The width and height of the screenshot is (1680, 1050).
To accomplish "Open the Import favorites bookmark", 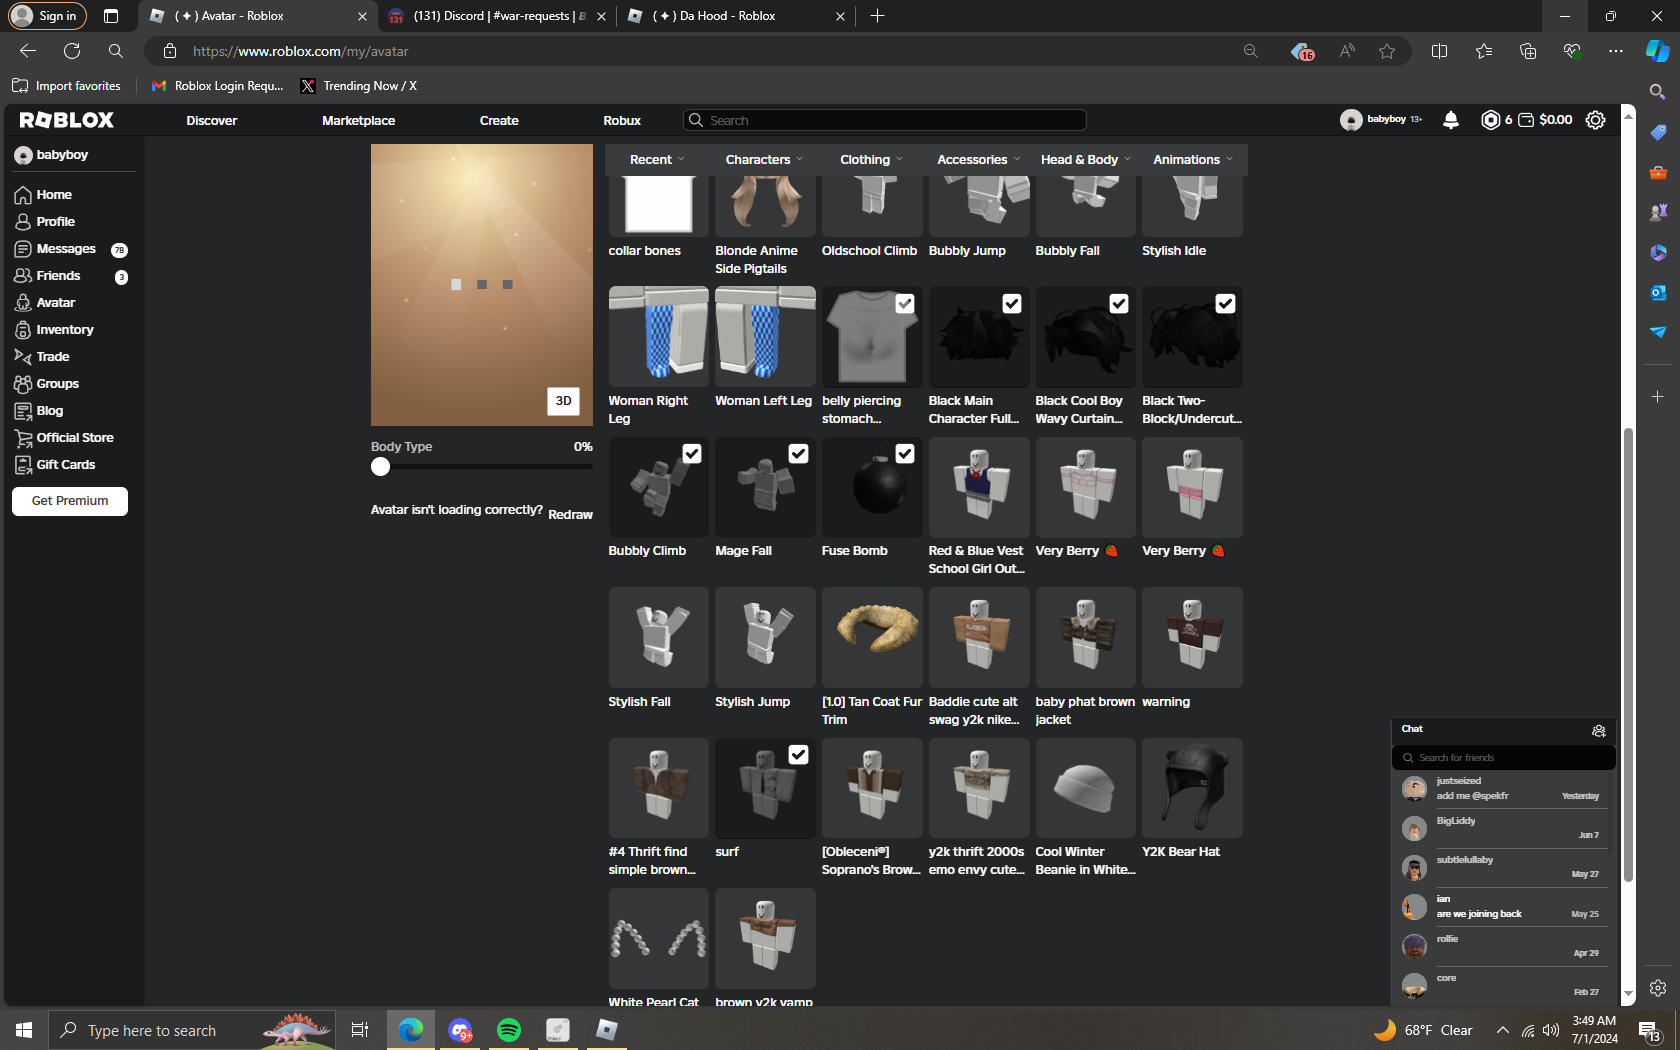I will click(x=67, y=86).
